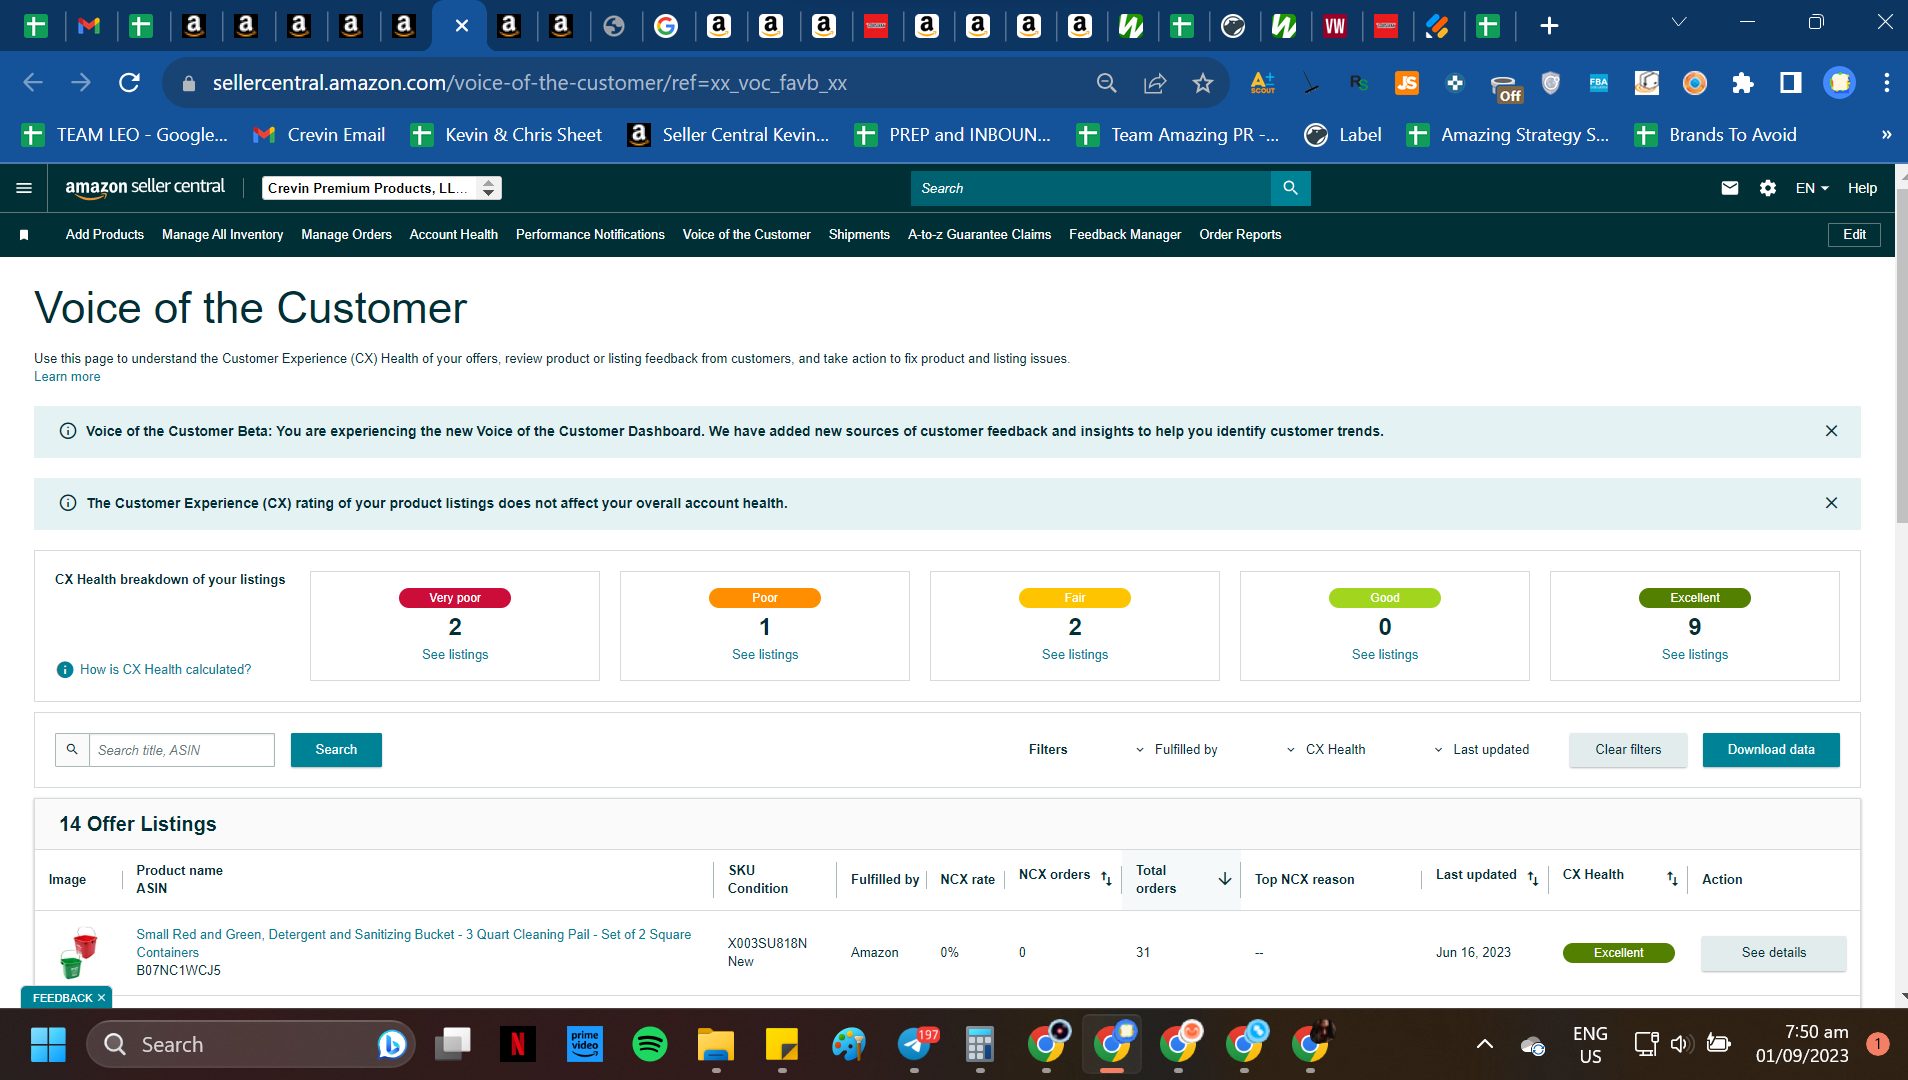Click the bookmark flag icon in favorites bar

(x=24, y=235)
